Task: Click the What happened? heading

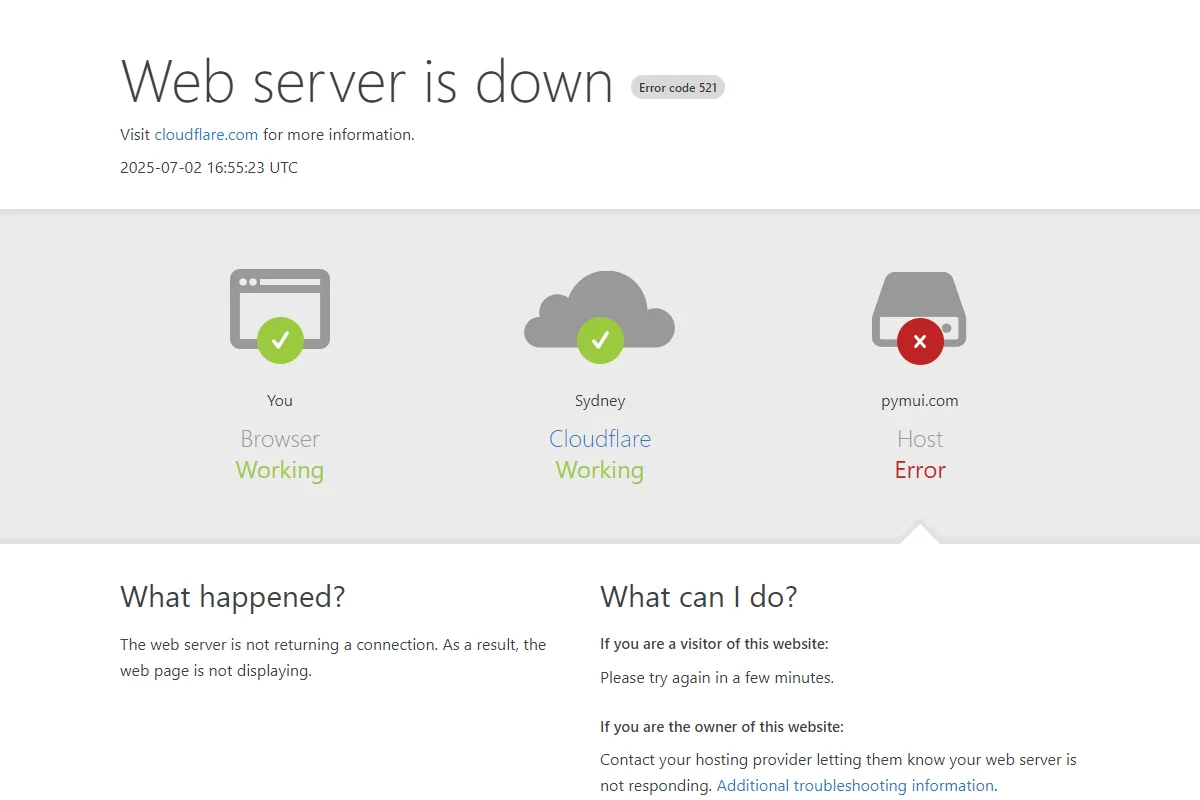Action: [233, 597]
